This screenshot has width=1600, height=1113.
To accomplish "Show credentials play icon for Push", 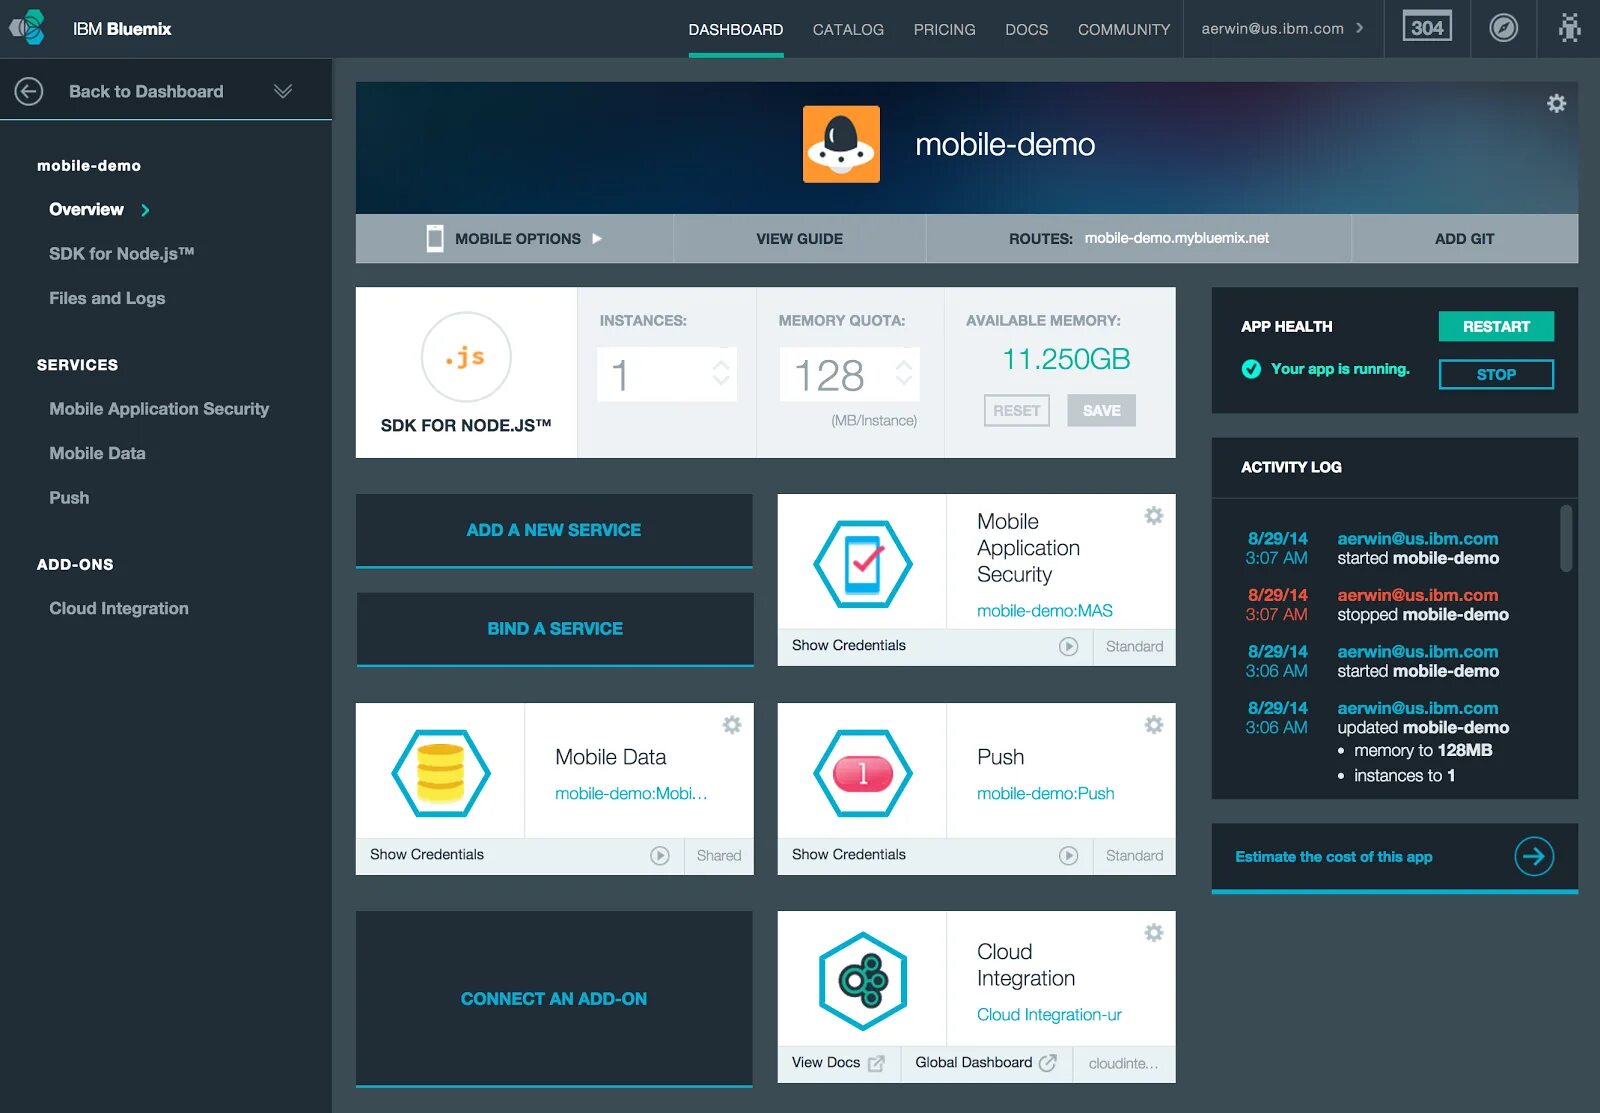I will coord(1069,855).
